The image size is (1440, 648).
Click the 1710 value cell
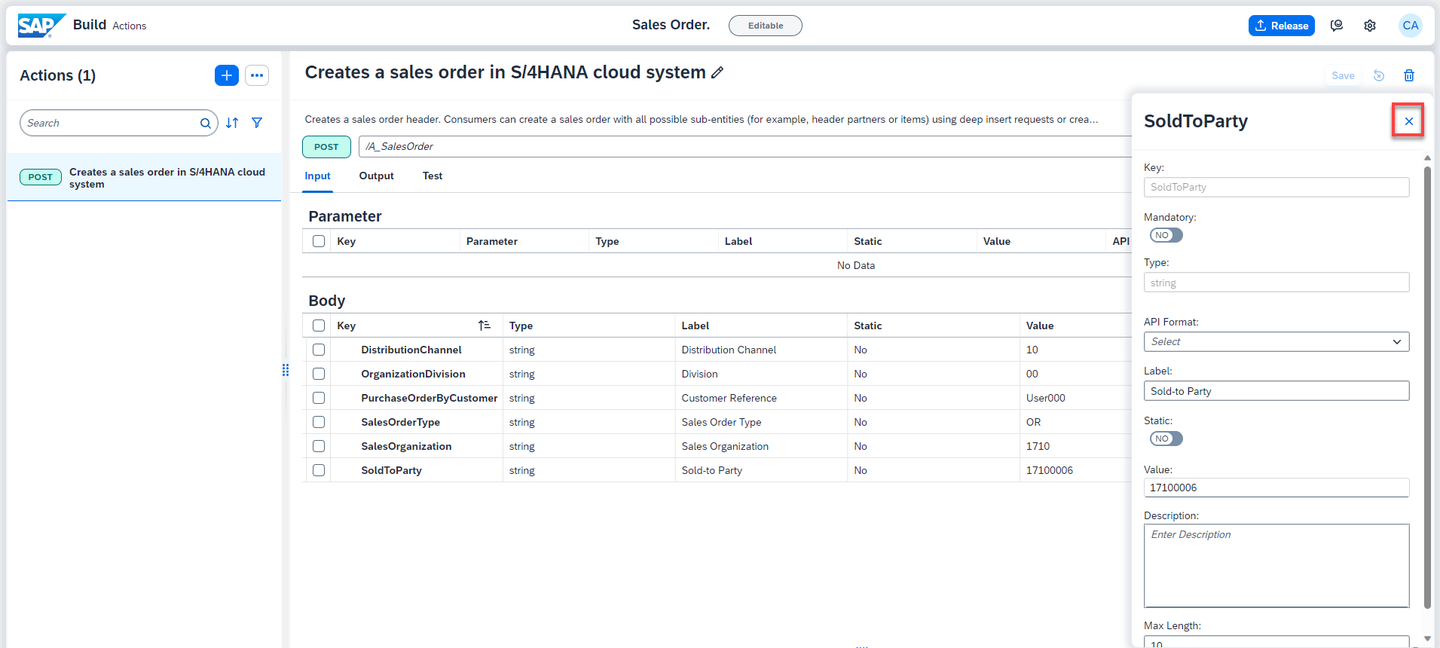point(1038,446)
